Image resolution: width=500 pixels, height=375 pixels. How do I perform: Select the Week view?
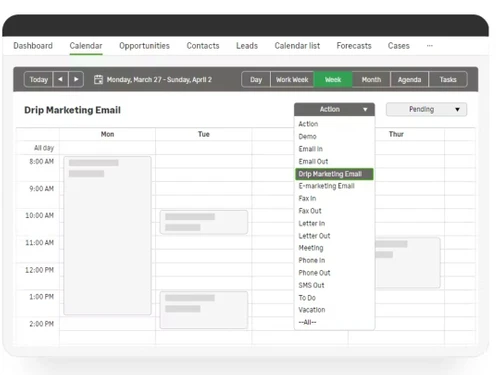click(333, 79)
